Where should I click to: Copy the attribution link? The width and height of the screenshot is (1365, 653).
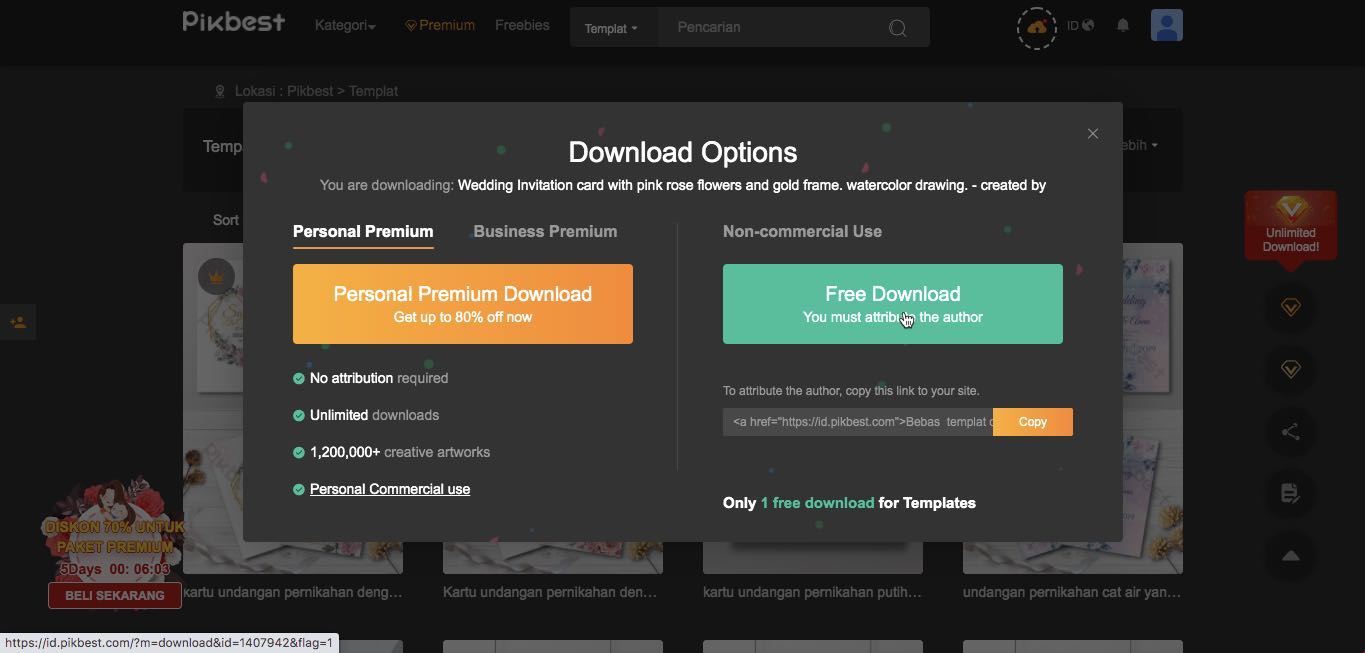(1033, 422)
